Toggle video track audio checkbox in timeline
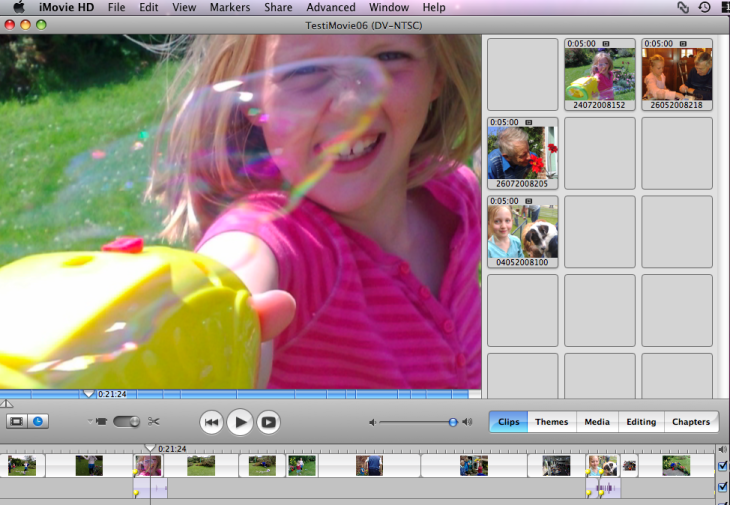This screenshot has width=730, height=505. coord(723,466)
